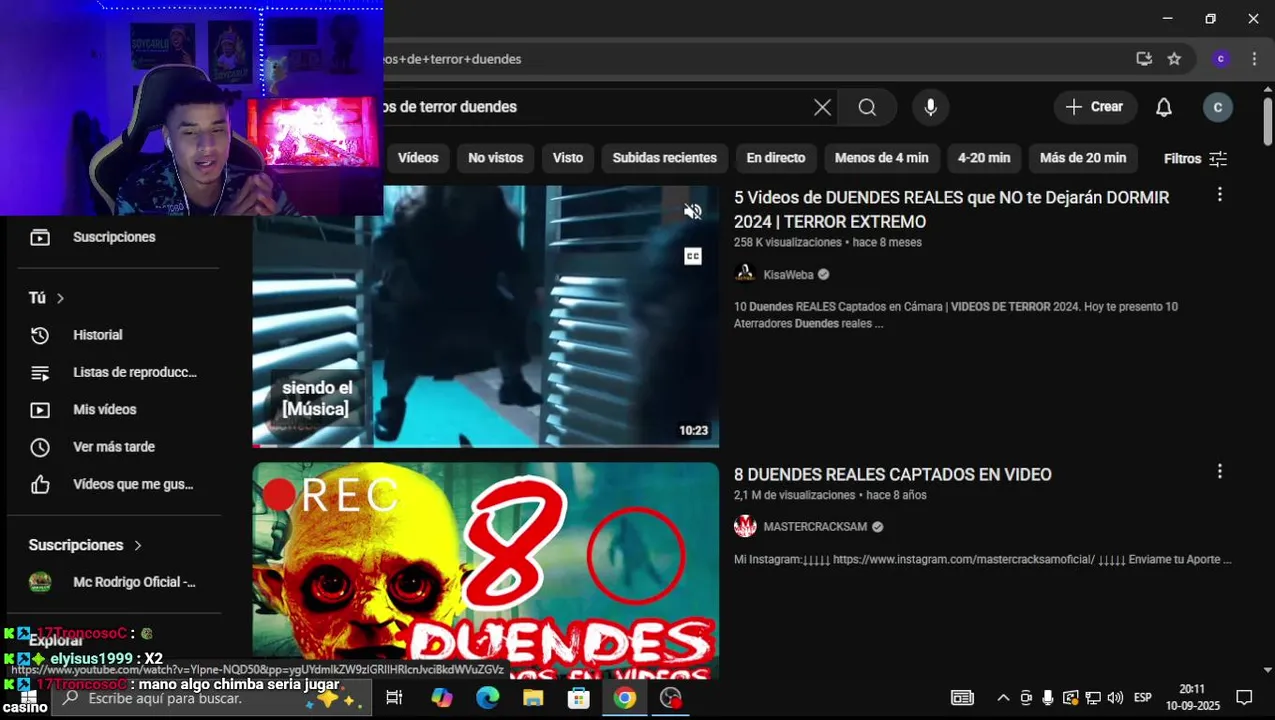Select the Subidas recientes chip

coord(665,158)
